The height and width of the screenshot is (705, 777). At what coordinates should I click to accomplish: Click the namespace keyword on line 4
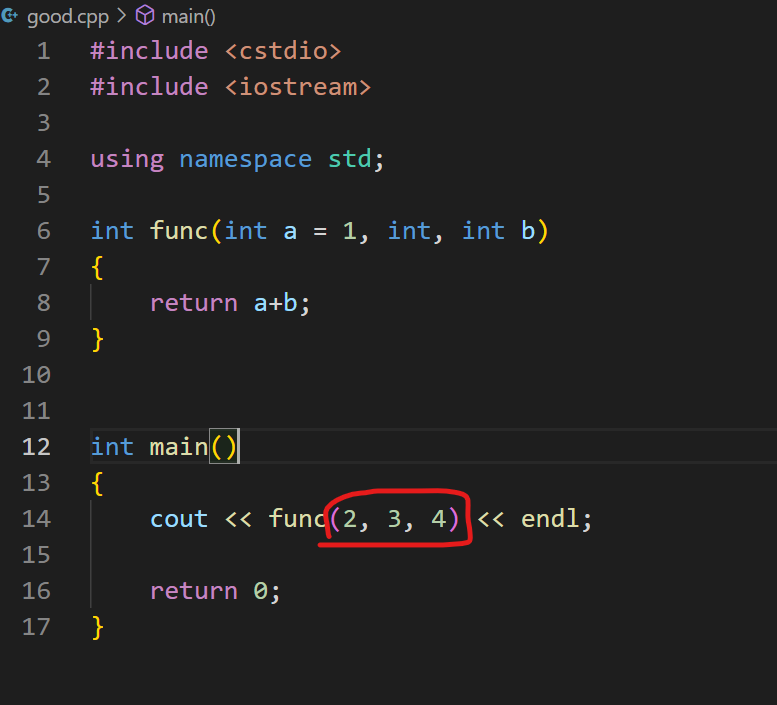[245, 159]
